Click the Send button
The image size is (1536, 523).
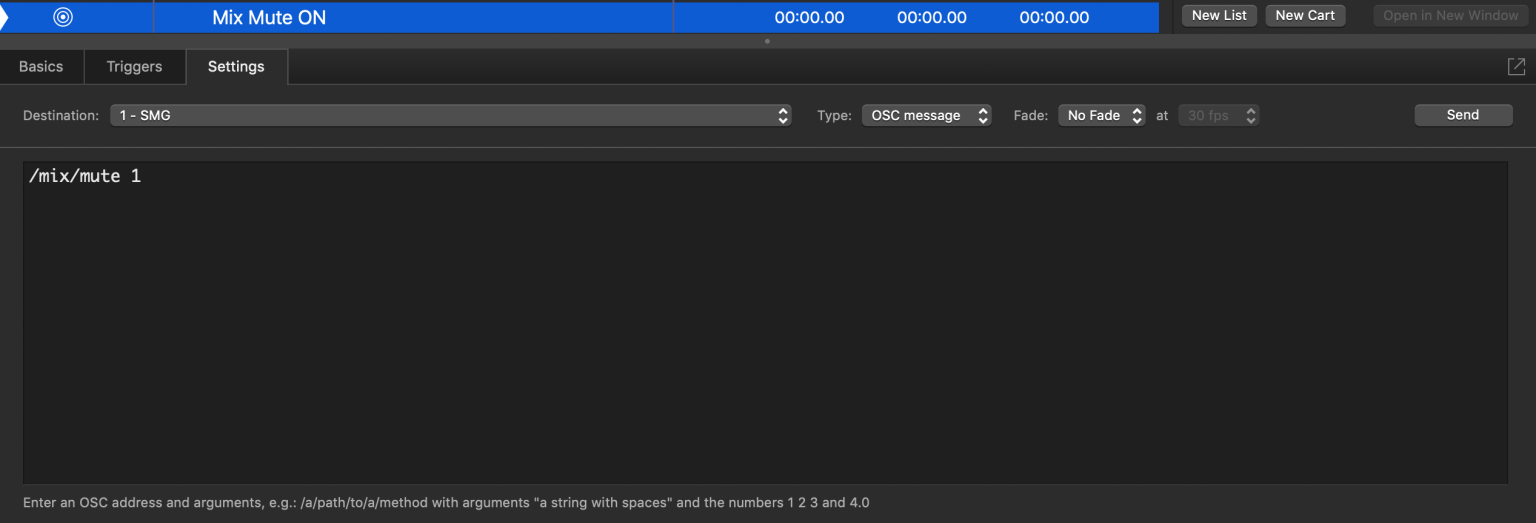tap(1463, 115)
